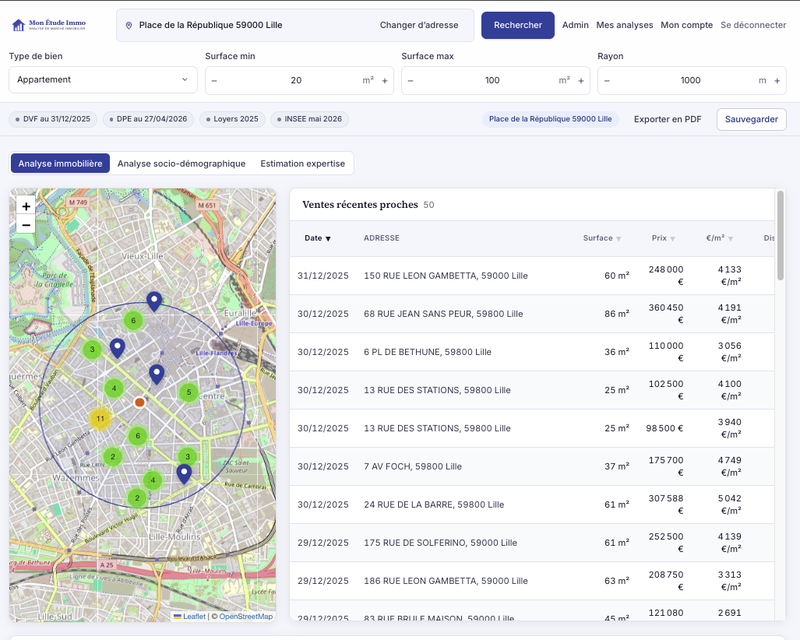Open the yellow cluster of 11 sales
The height and width of the screenshot is (640, 800).
100,419
